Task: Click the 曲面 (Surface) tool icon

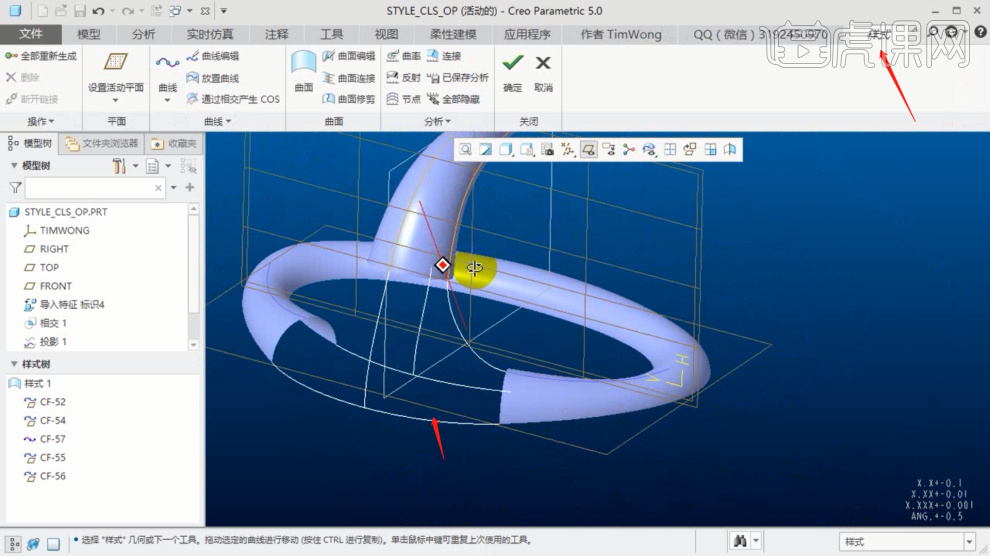Action: [303, 66]
